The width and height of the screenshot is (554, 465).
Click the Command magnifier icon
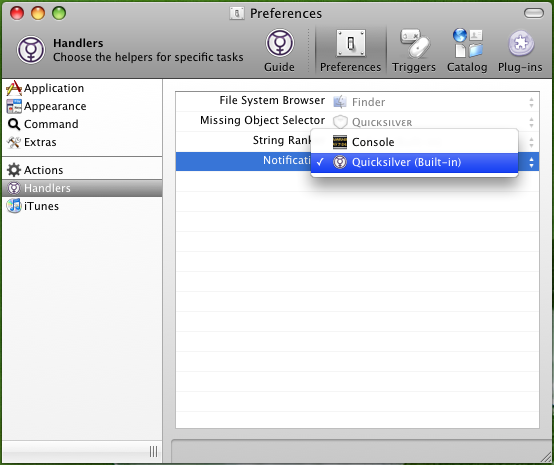point(14,124)
